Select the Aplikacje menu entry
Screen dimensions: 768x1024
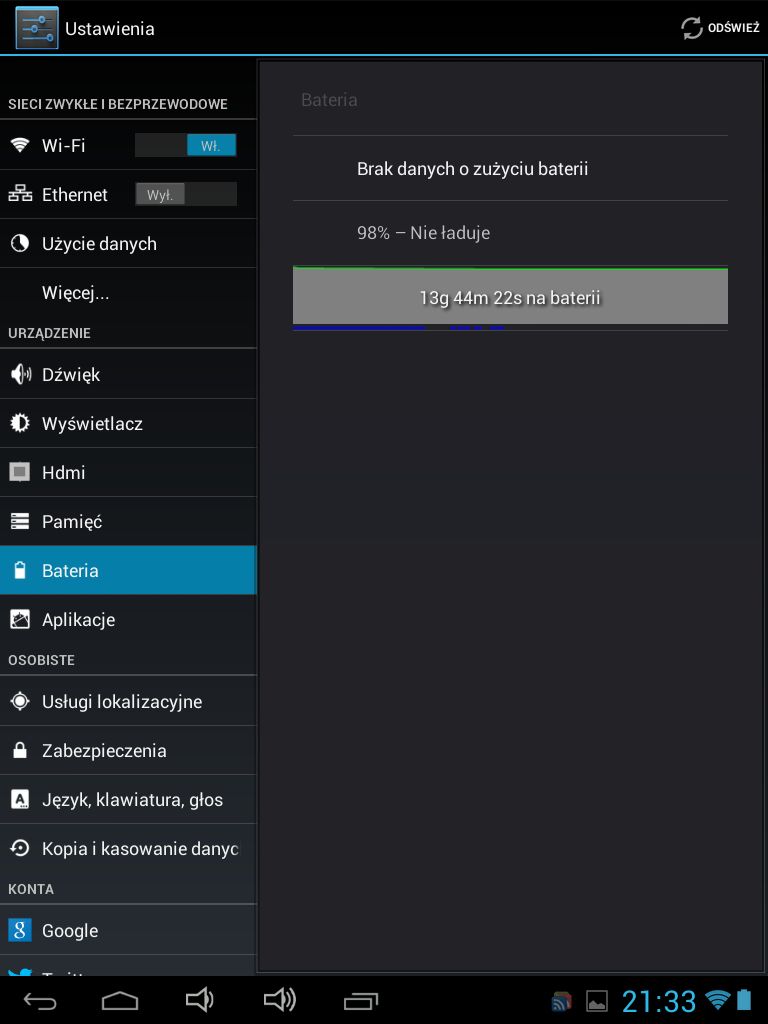128,619
